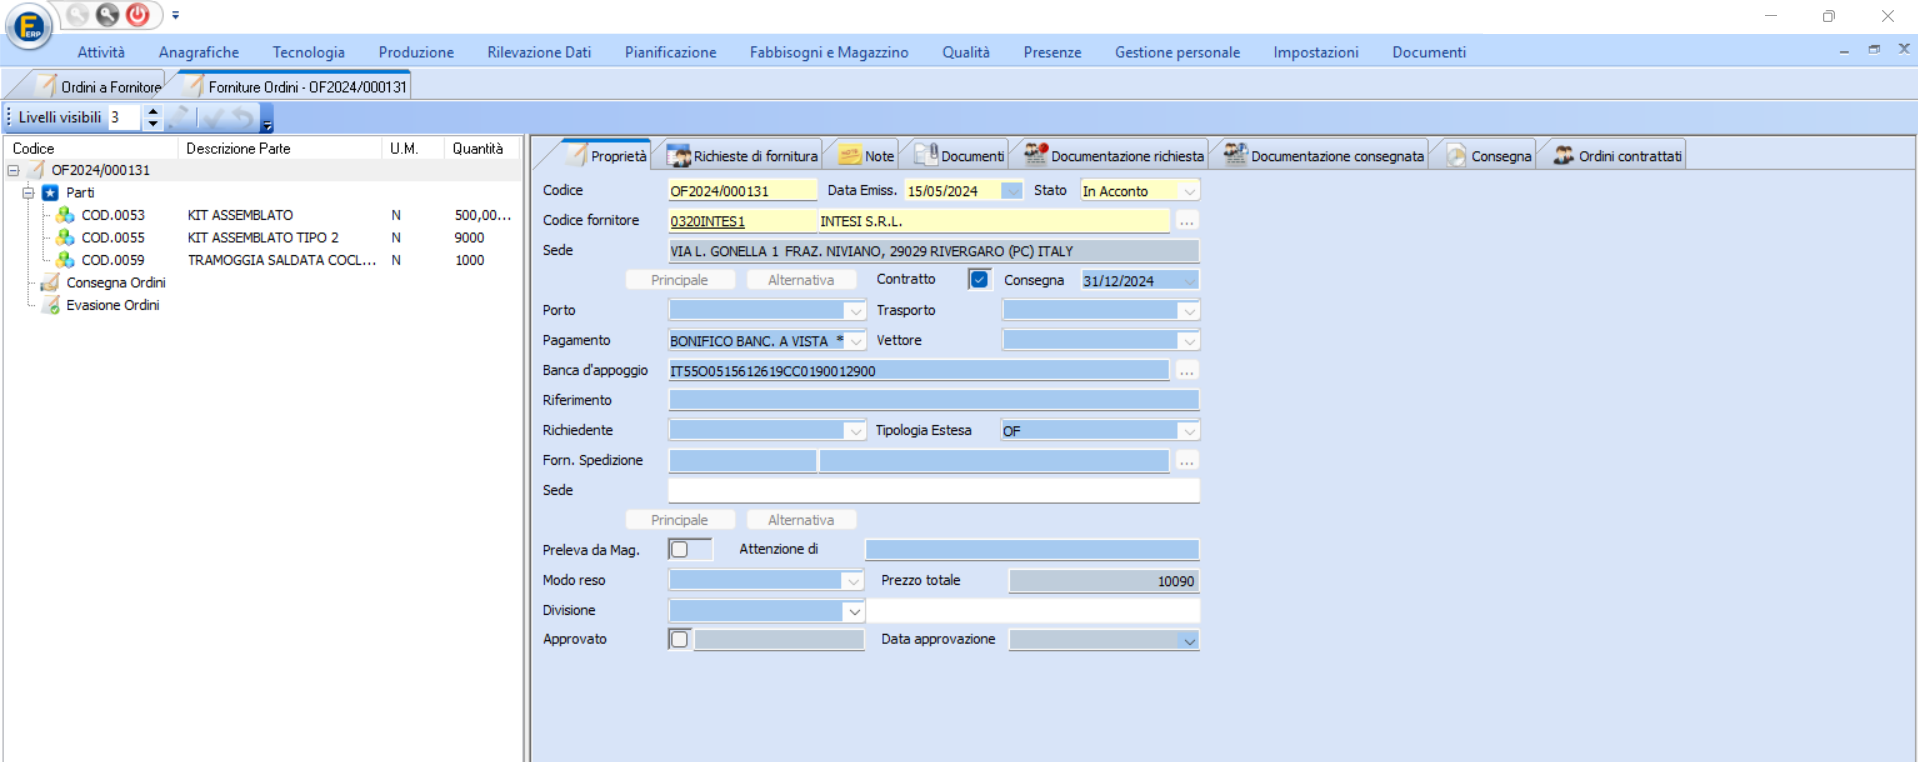The width and height of the screenshot is (1918, 762).
Task: Click the ERP application logo button
Action: point(29,26)
